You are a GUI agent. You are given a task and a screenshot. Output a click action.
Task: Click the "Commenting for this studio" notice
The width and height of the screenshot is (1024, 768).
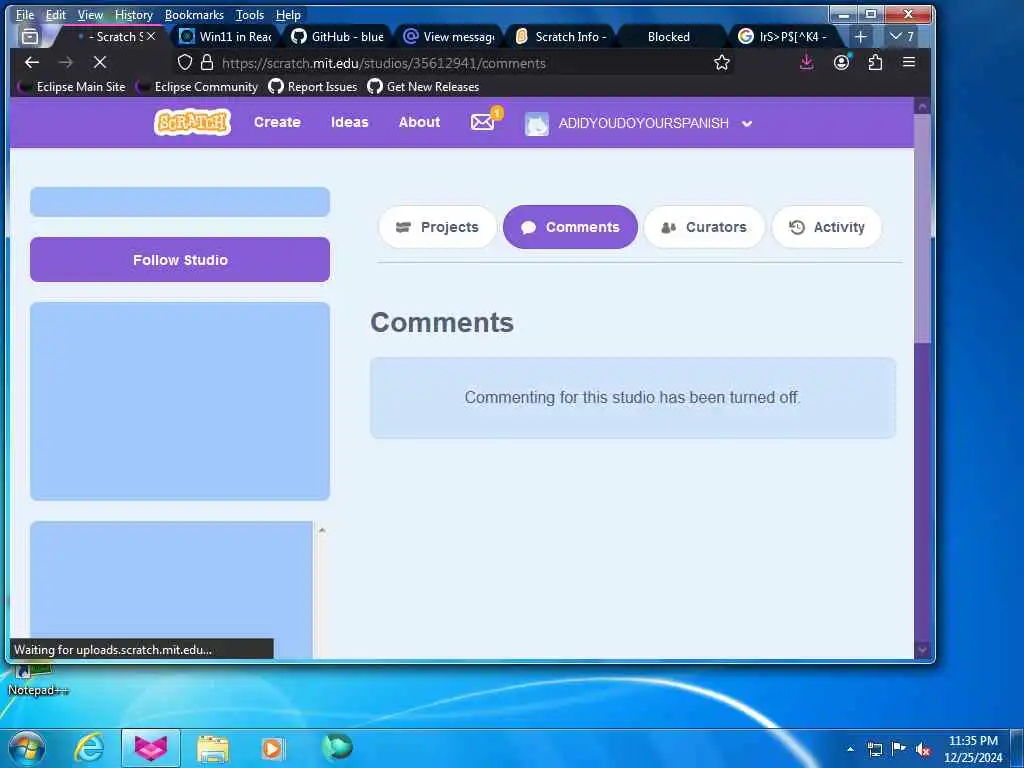632,398
